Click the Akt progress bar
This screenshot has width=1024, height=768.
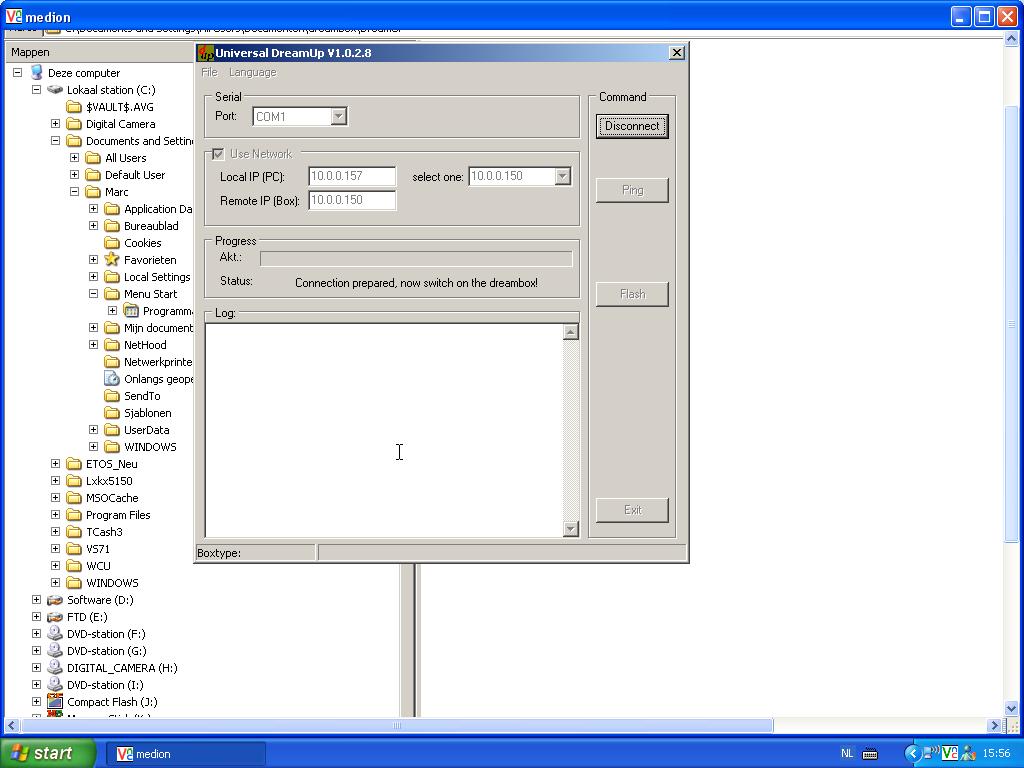416,259
